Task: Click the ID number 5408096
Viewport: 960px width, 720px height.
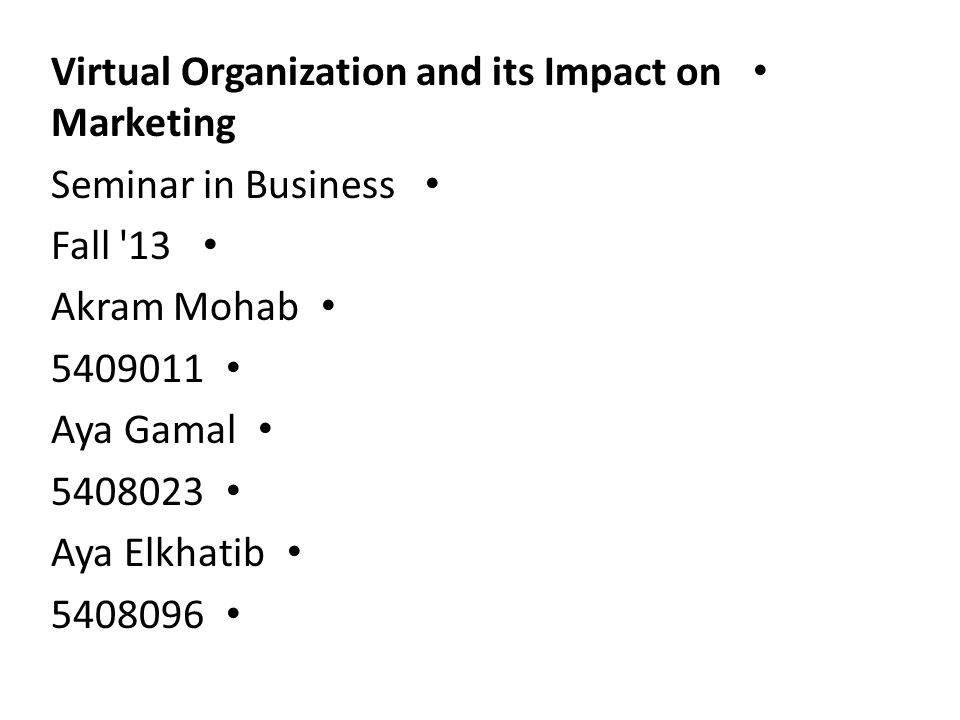Action: tap(127, 615)
